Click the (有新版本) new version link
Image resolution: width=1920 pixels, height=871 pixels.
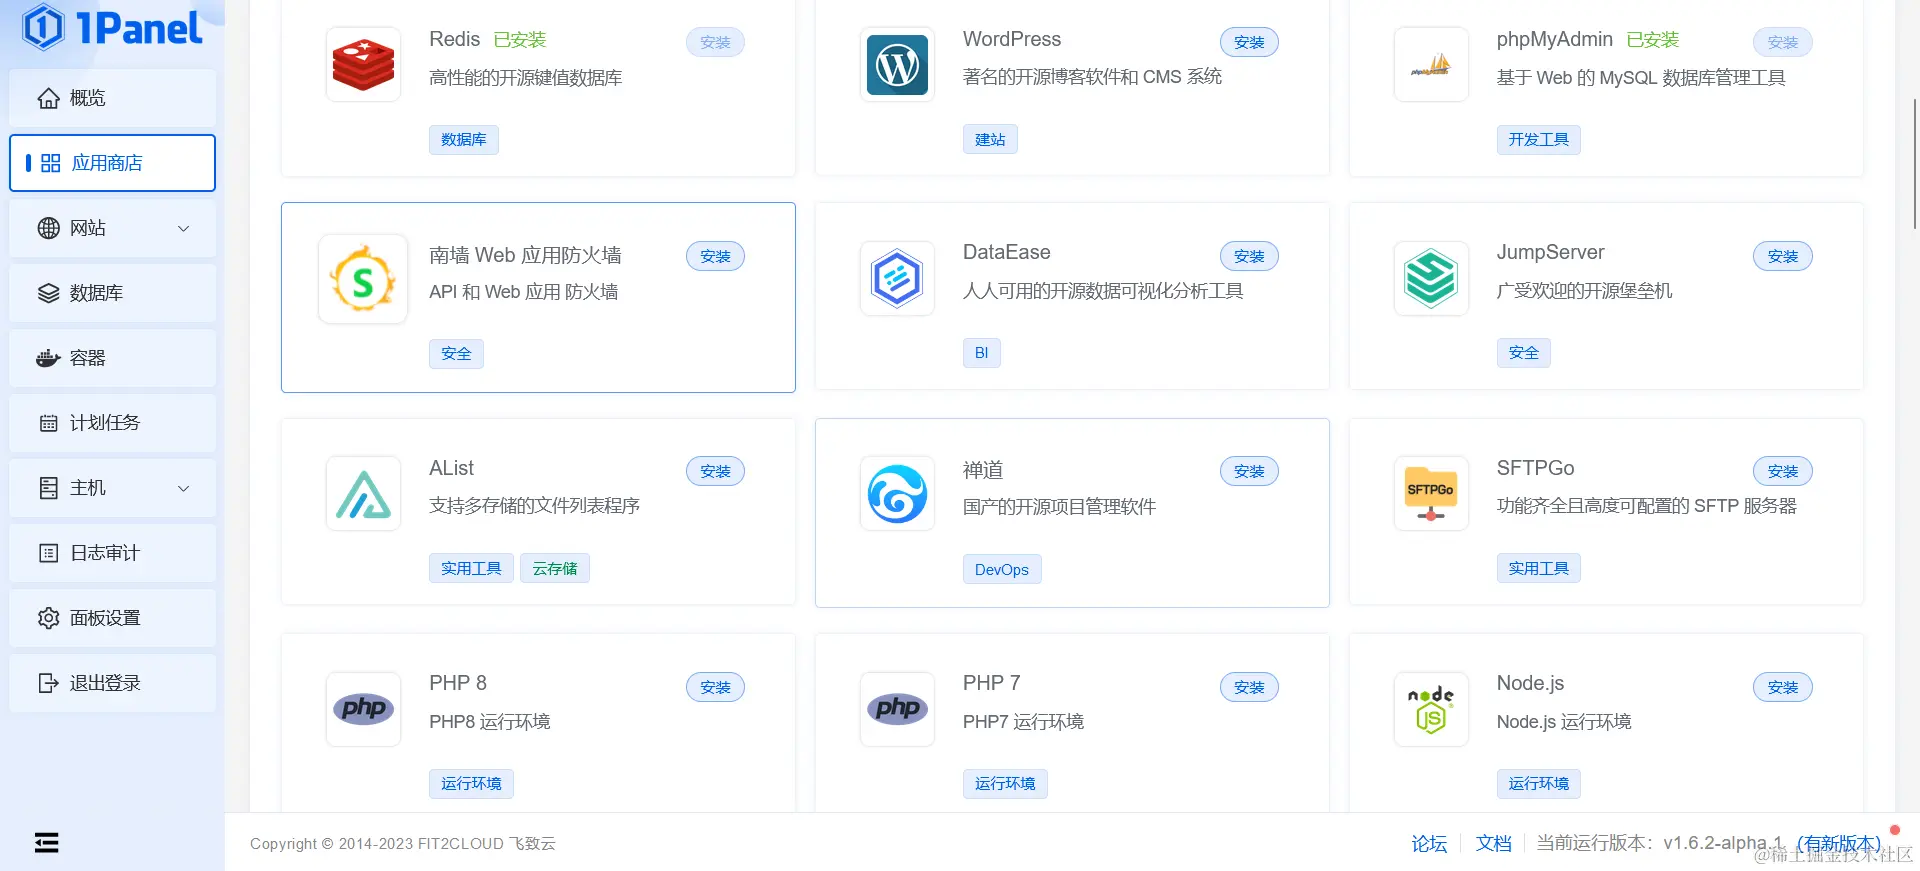1839,843
